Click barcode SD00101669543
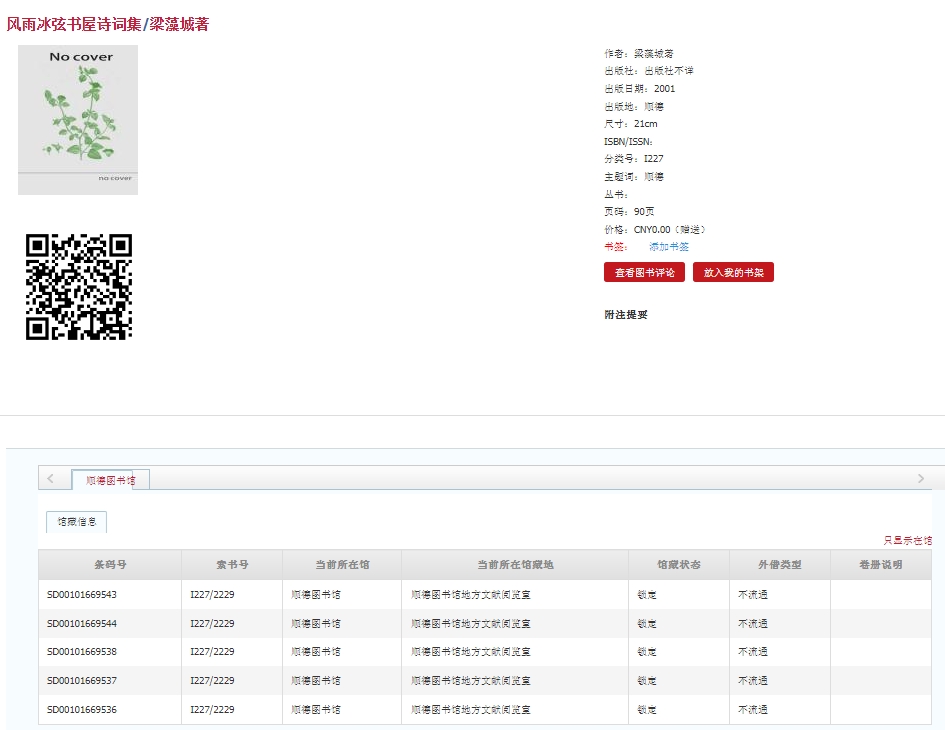 pyautogui.click(x=82, y=594)
